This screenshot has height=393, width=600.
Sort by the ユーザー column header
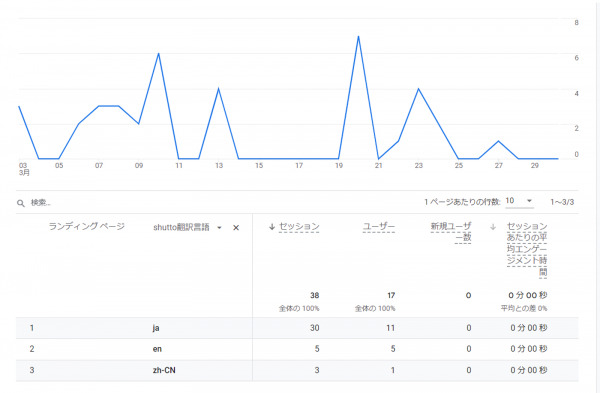pyautogui.click(x=379, y=227)
